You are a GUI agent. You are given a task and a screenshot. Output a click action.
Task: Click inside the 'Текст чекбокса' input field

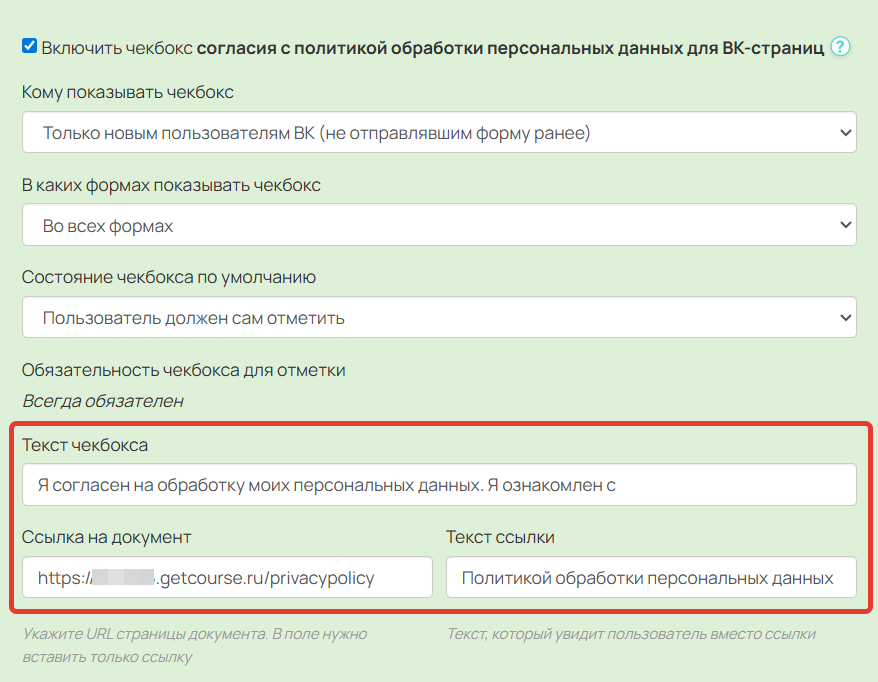[440, 484]
